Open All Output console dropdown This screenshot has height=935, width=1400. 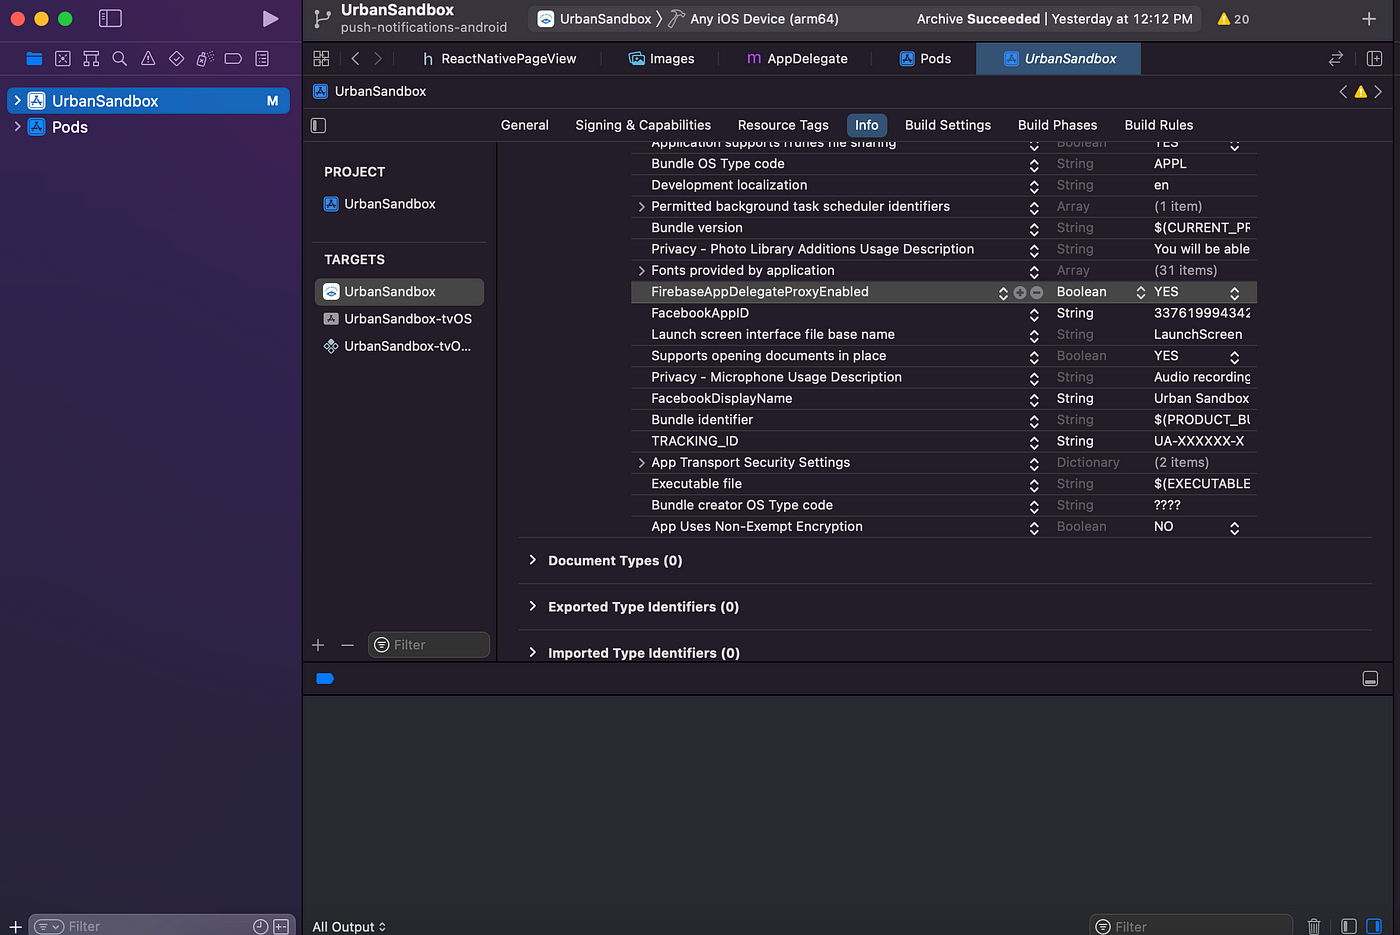tap(349, 926)
